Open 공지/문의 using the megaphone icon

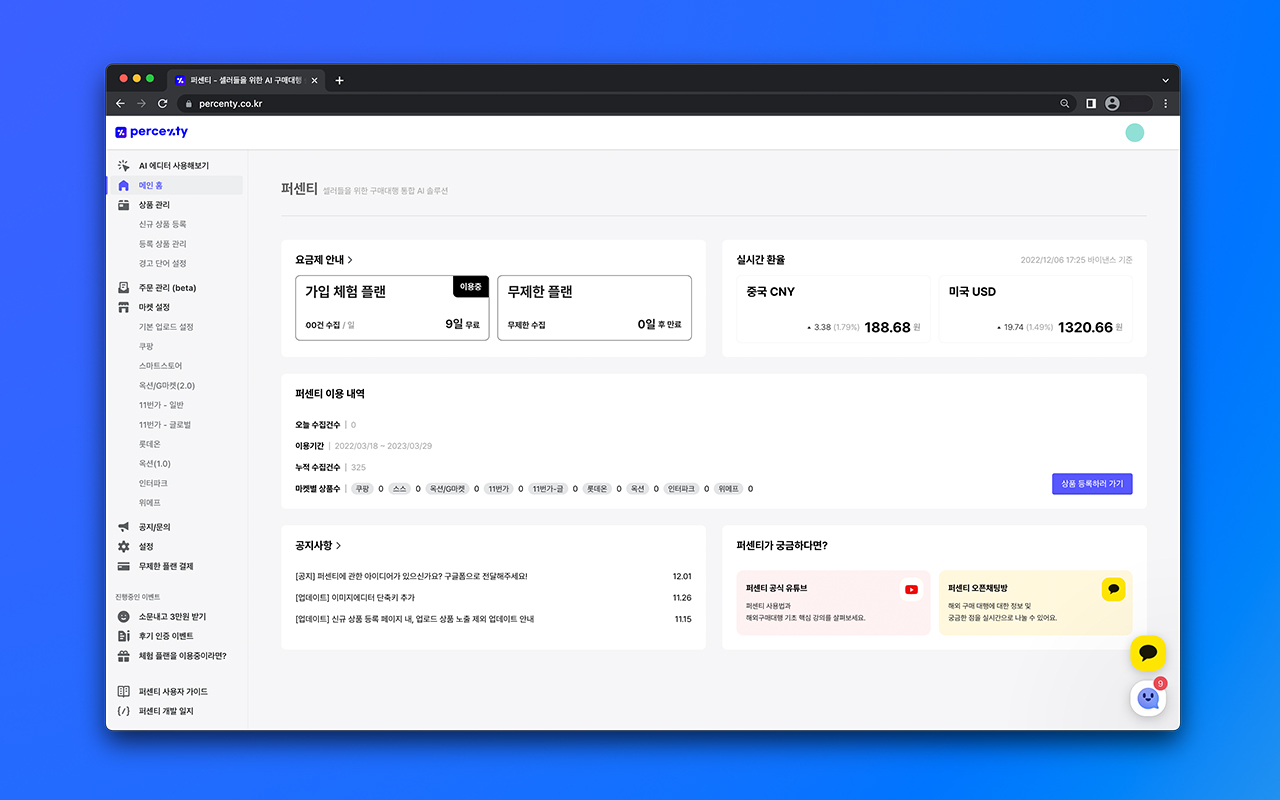click(x=124, y=526)
